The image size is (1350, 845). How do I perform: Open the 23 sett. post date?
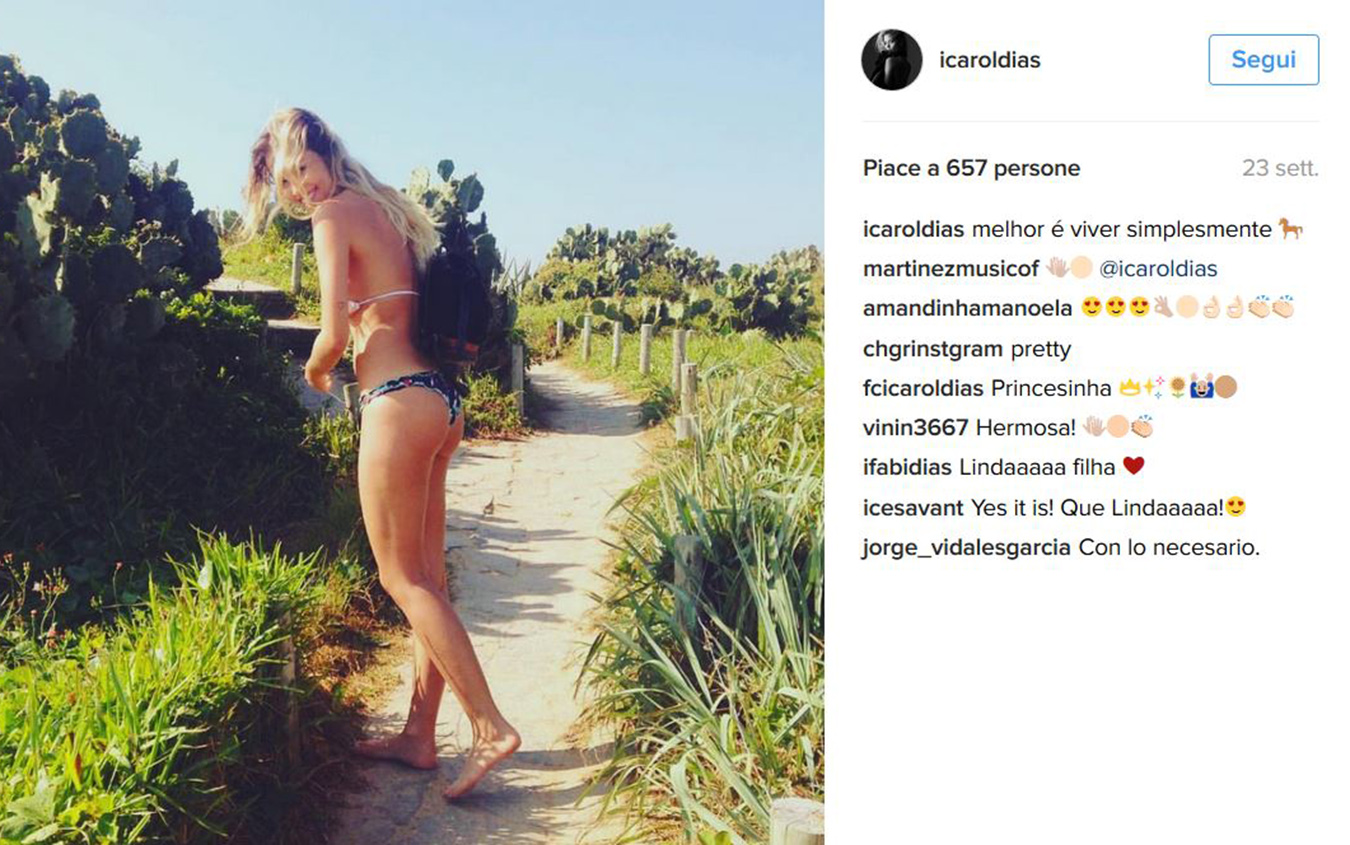click(x=1280, y=168)
